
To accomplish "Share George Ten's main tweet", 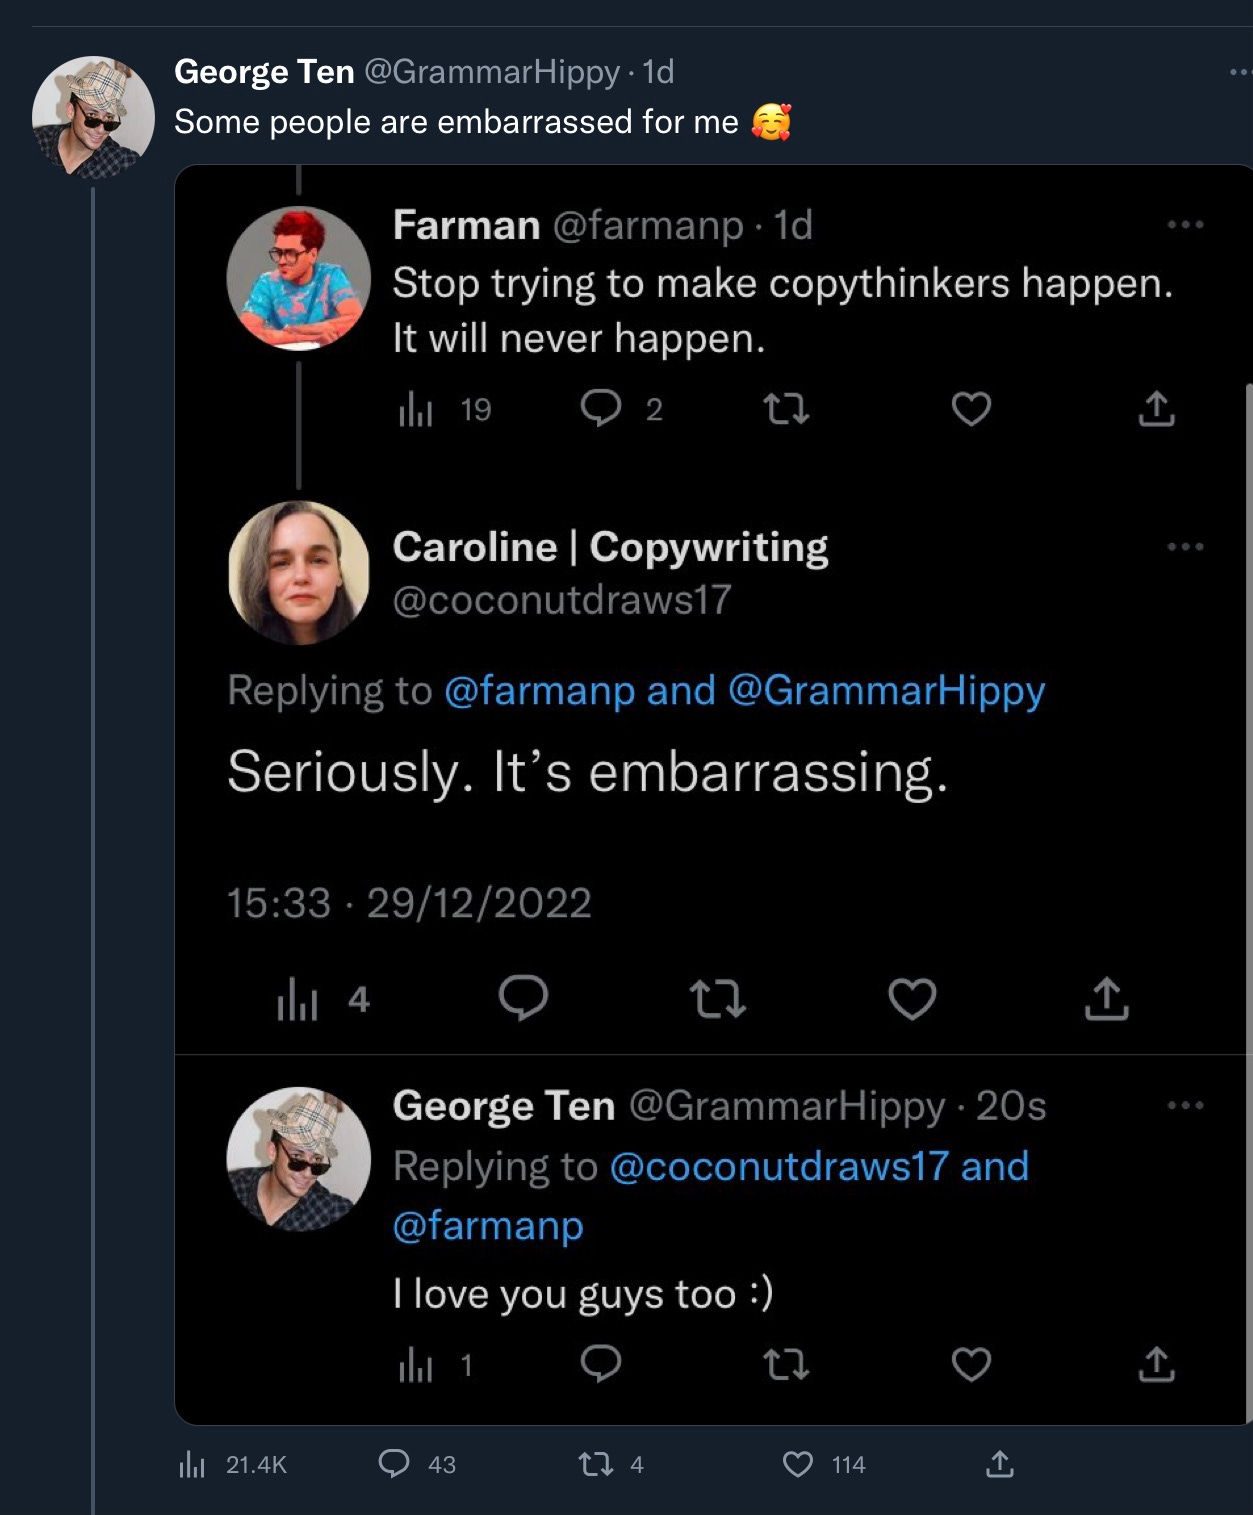I will [x=1000, y=1465].
